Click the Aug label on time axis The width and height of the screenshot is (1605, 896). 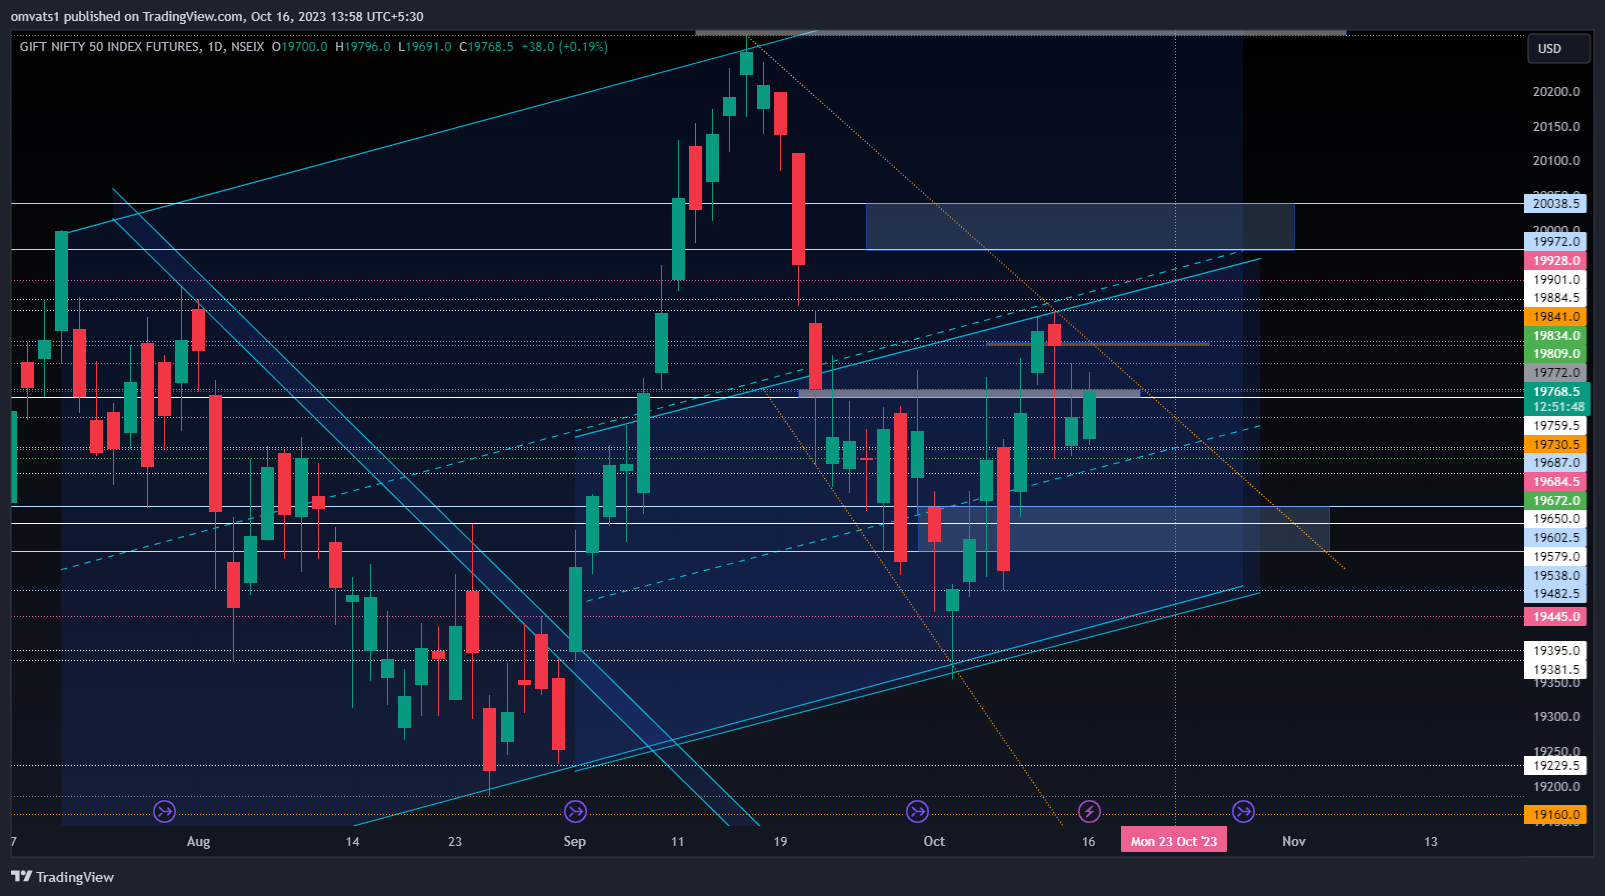198,841
